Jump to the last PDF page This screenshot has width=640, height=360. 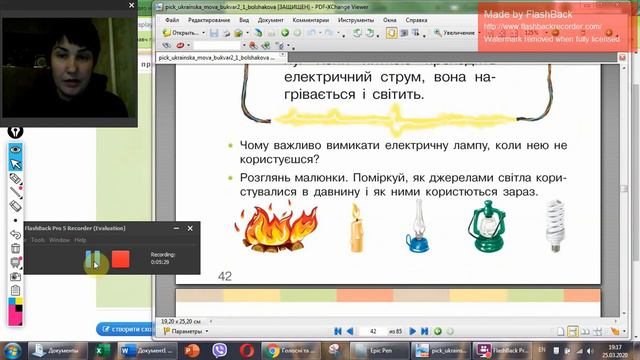tap(424, 331)
